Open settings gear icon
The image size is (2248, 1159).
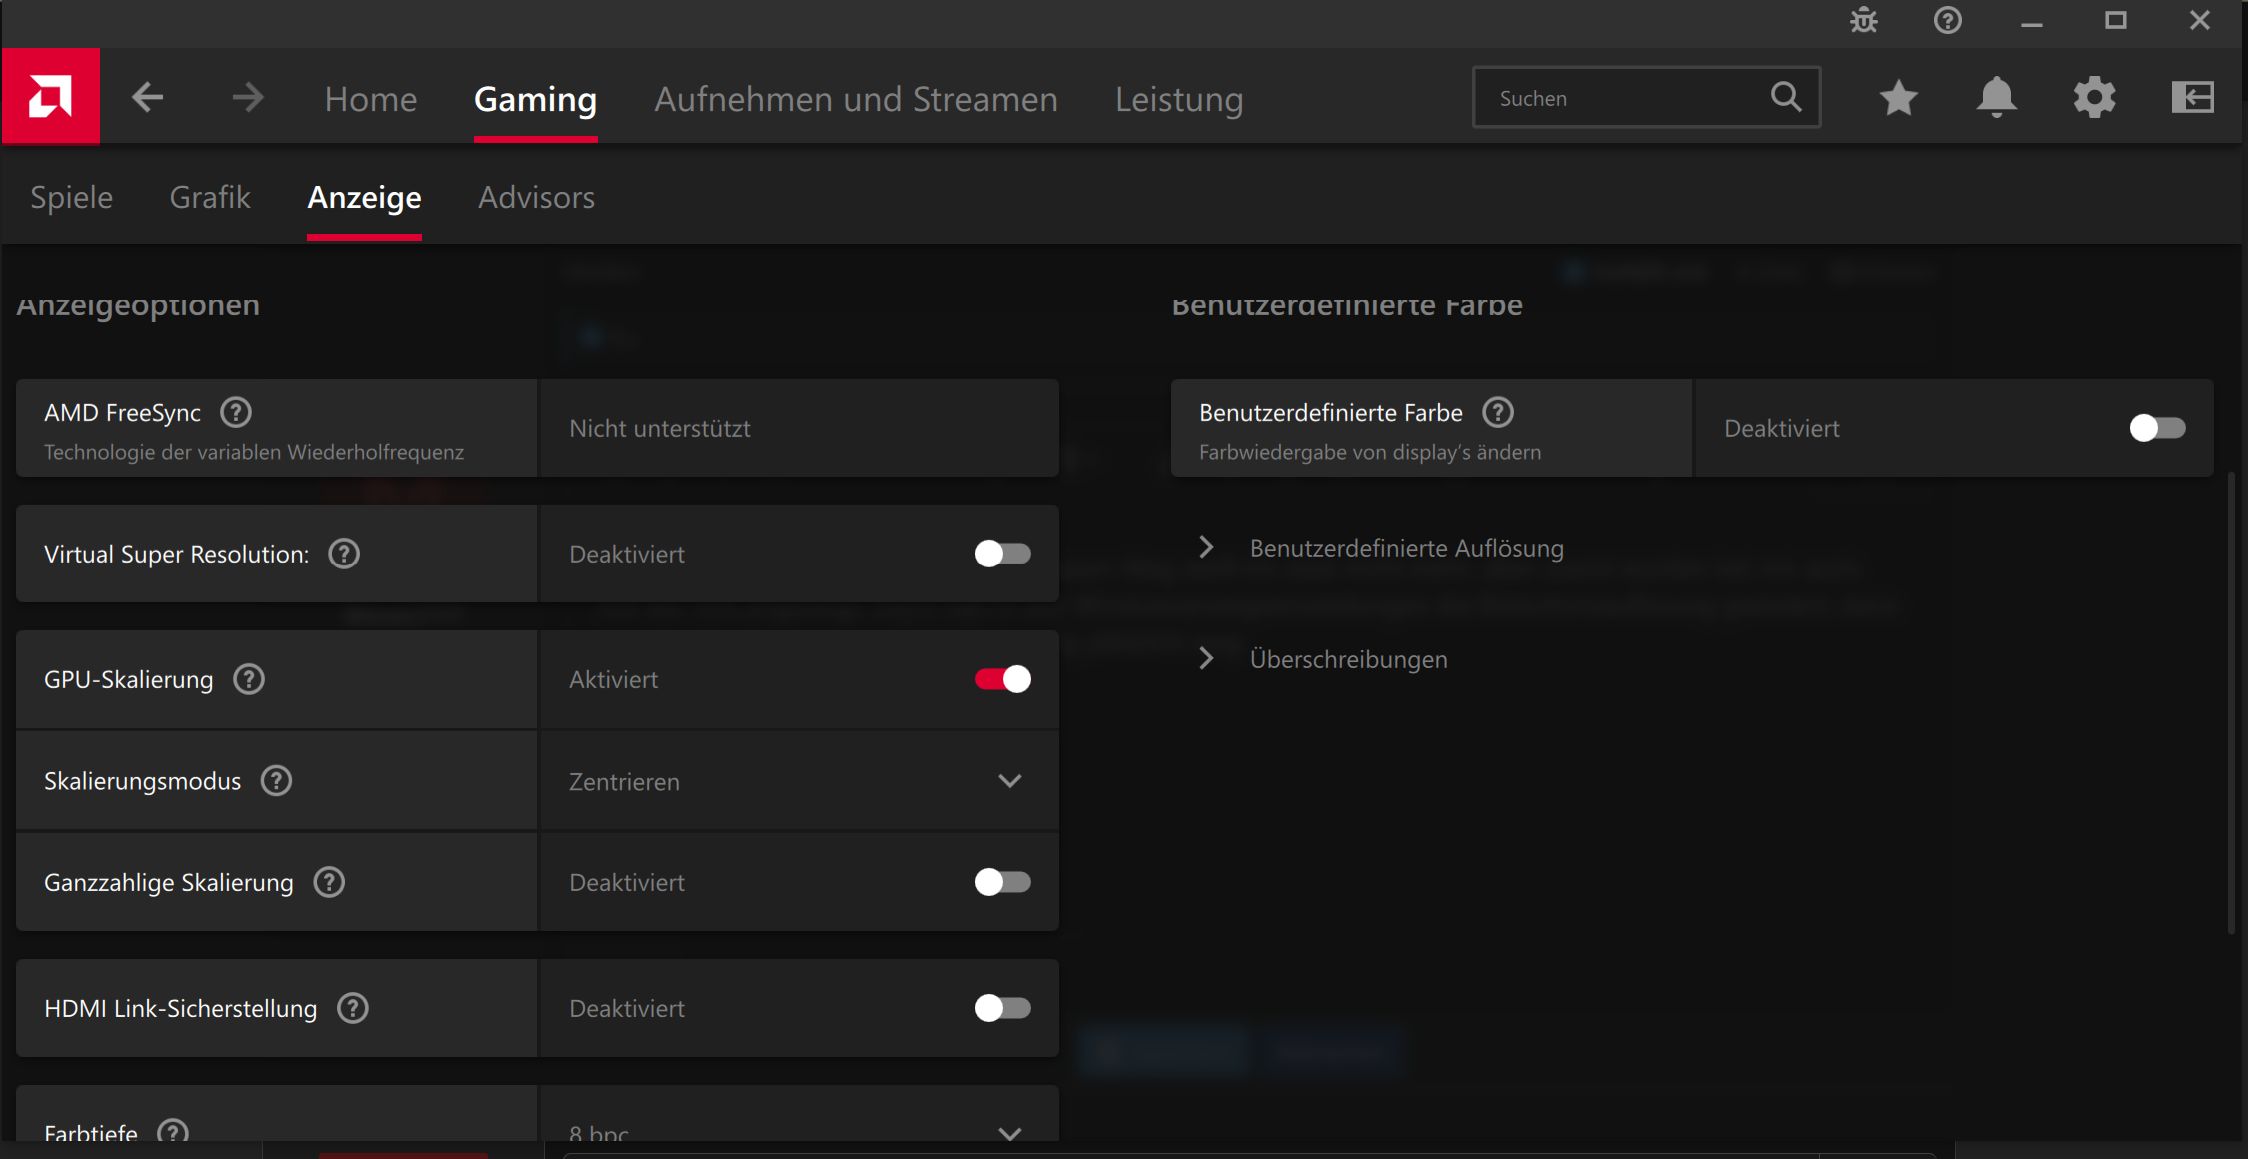point(2094,98)
